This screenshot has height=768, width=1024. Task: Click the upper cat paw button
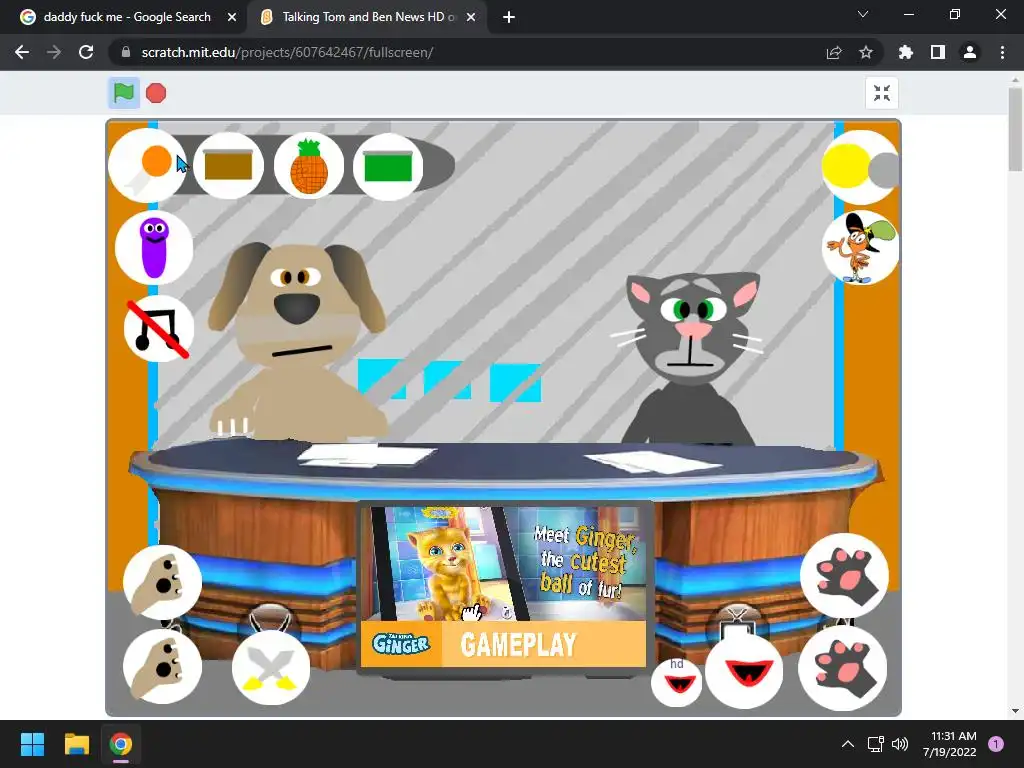coord(844,575)
